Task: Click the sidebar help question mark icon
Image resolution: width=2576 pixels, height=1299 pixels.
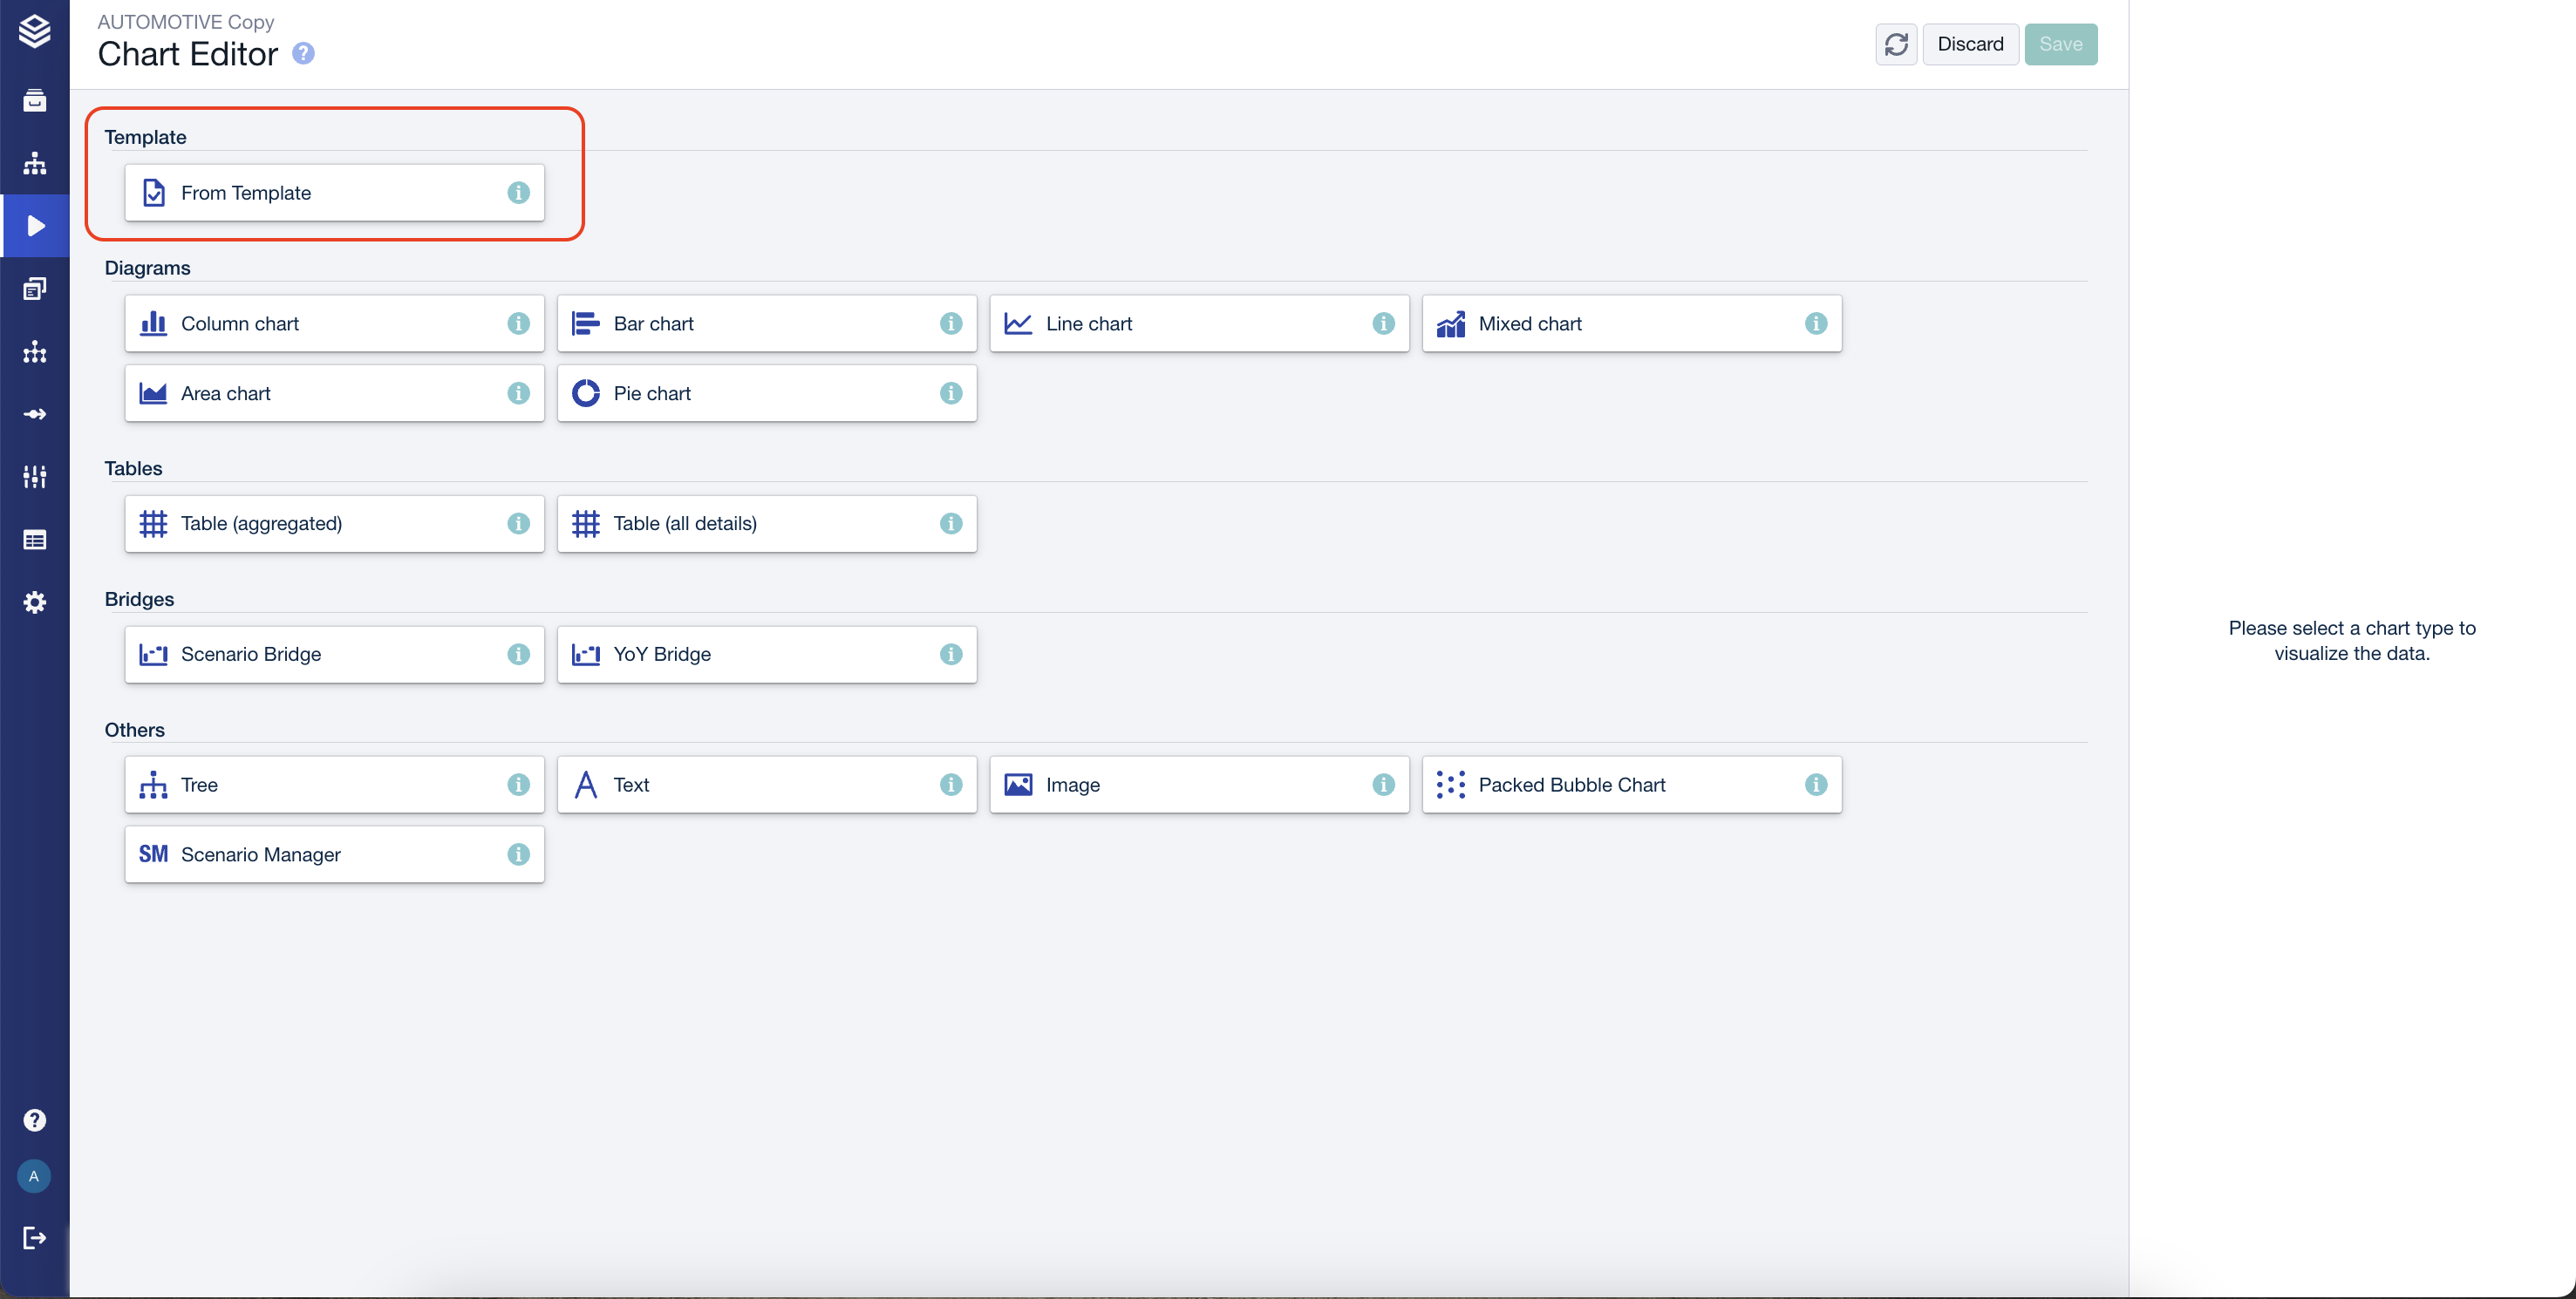Action: [x=35, y=1120]
